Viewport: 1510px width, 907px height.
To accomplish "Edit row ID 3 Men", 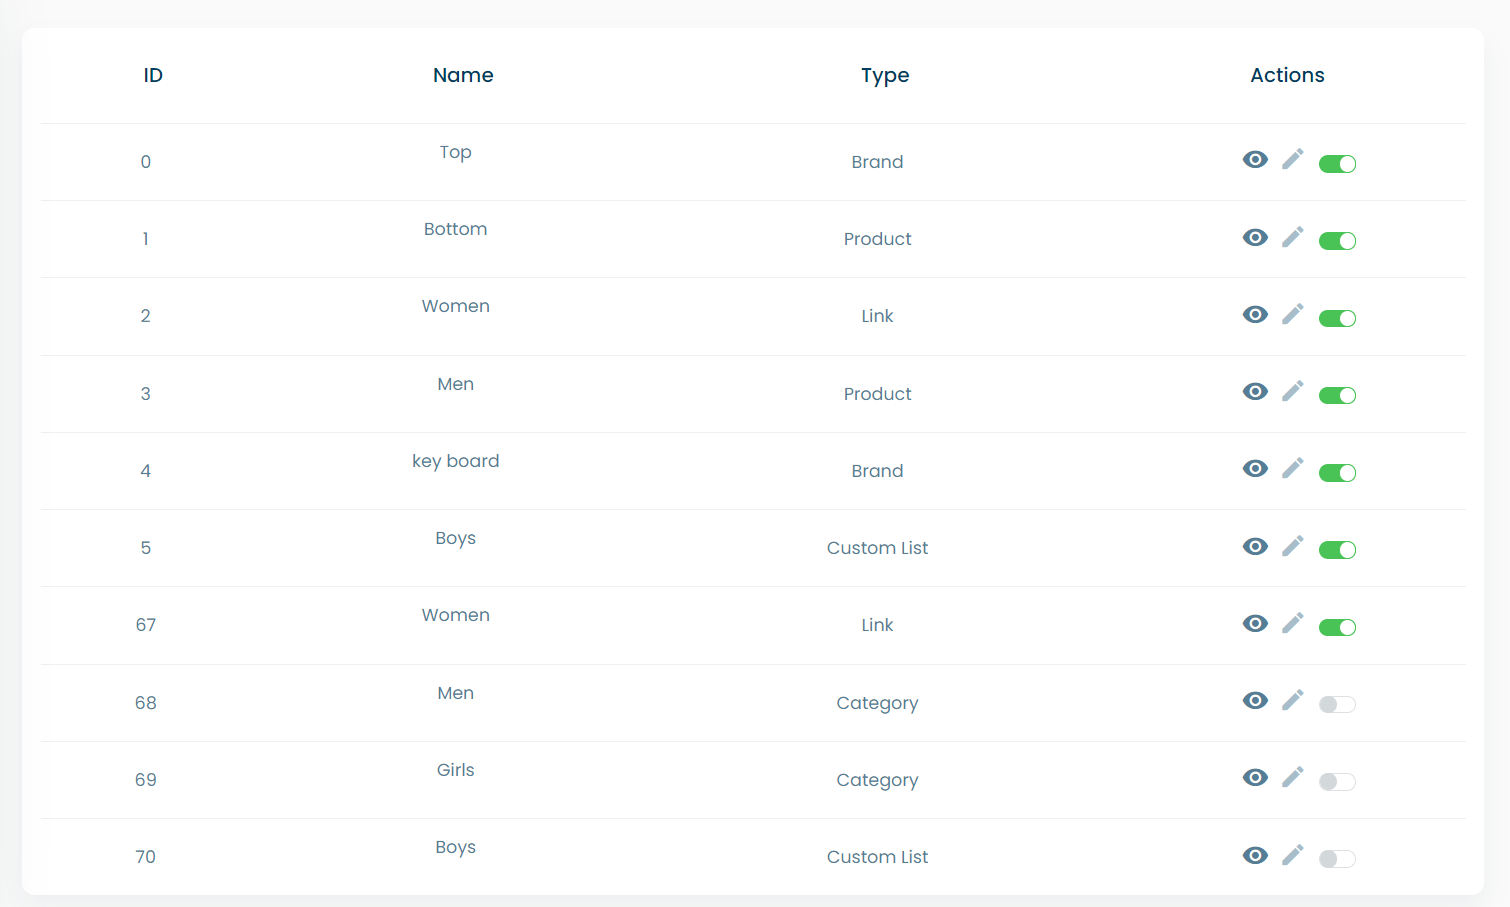I will pyautogui.click(x=1293, y=391).
